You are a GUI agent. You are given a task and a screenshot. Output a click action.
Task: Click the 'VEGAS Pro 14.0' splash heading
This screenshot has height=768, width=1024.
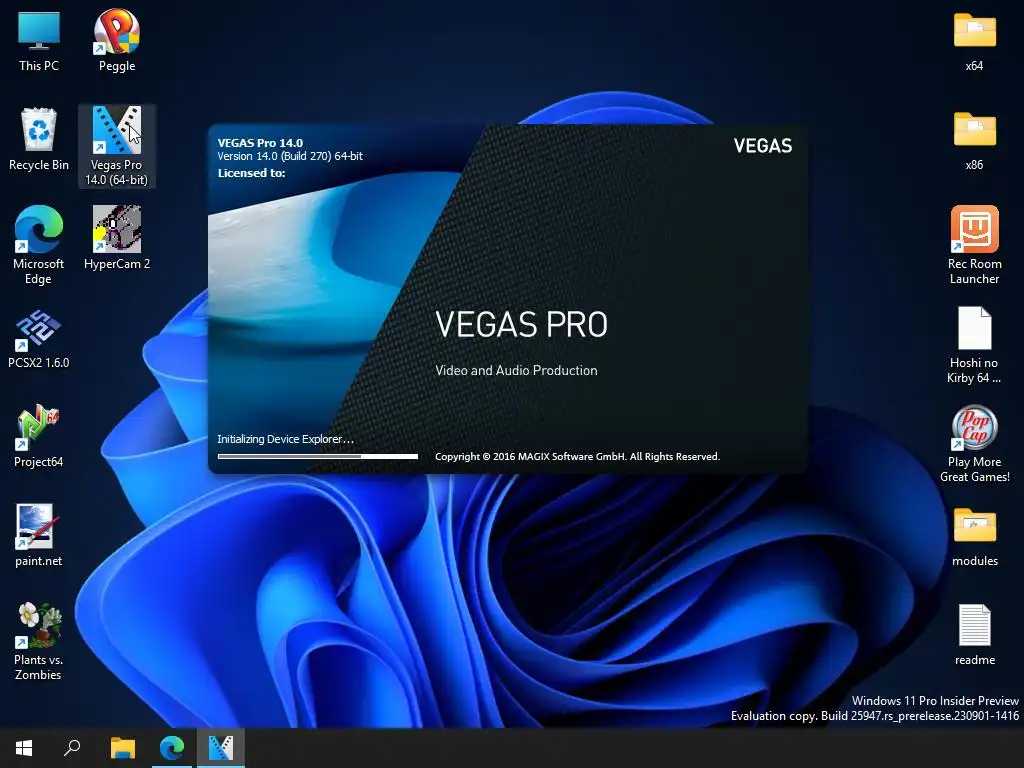click(x=260, y=143)
